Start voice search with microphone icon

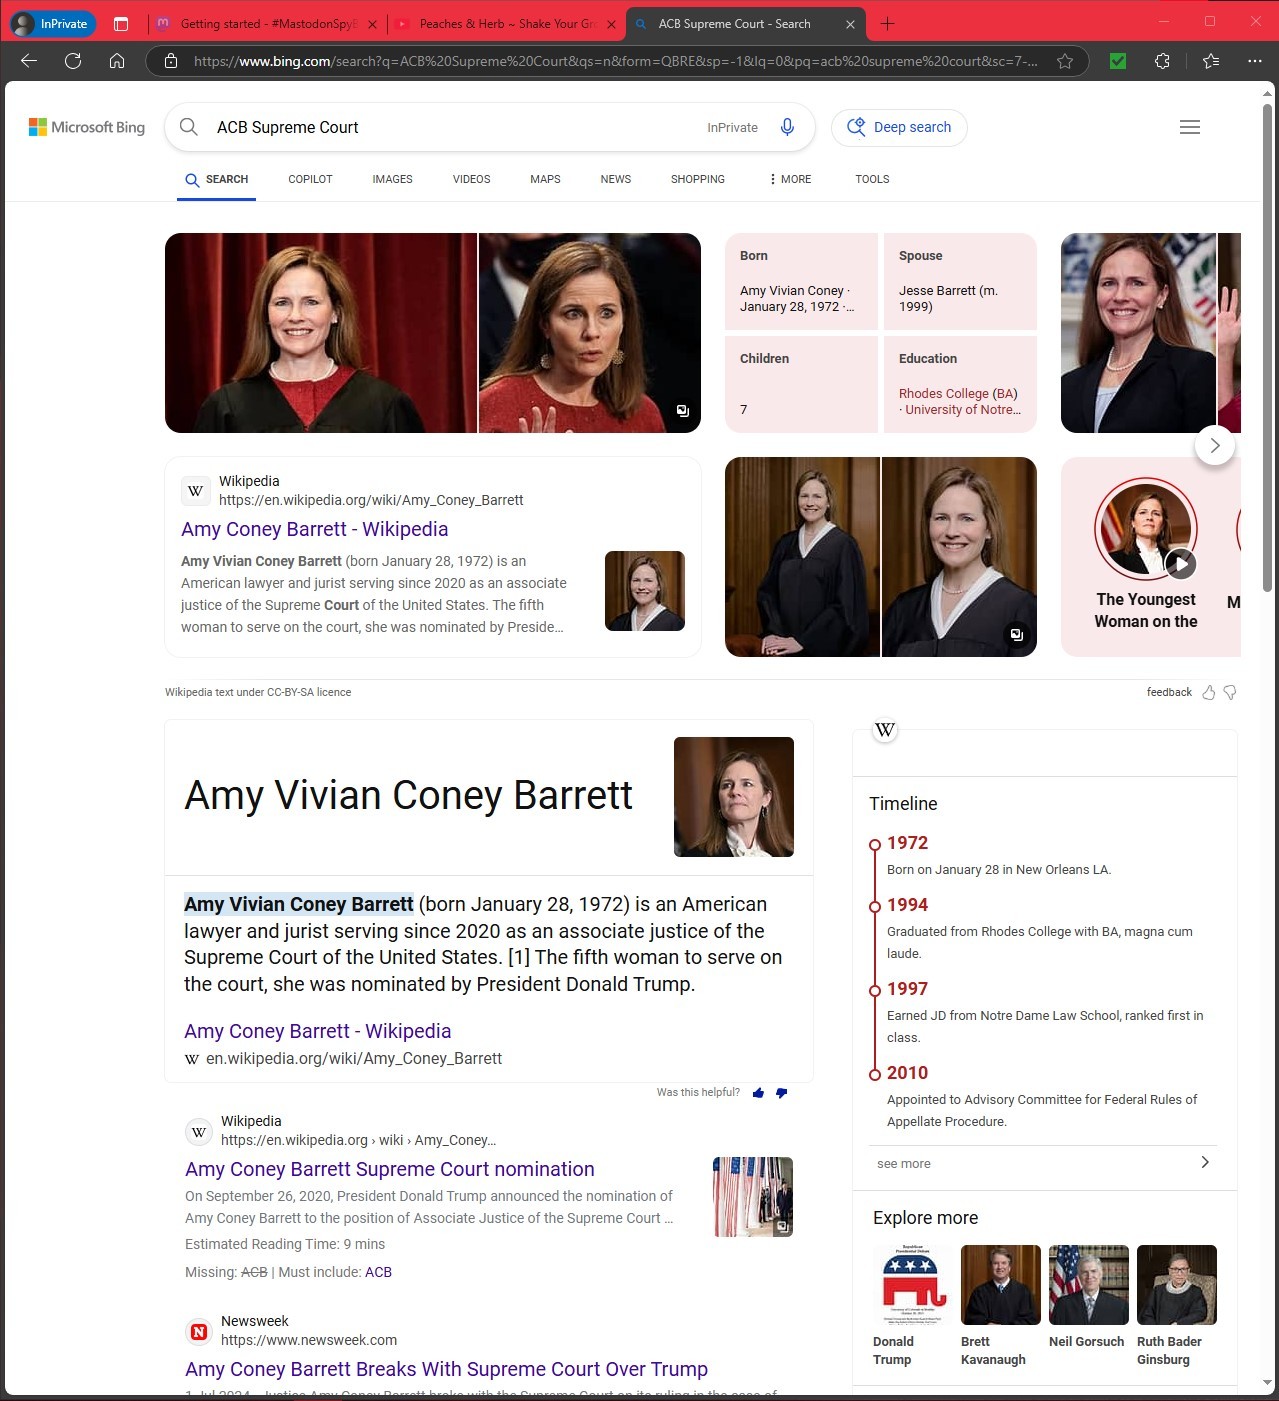(787, 127)
